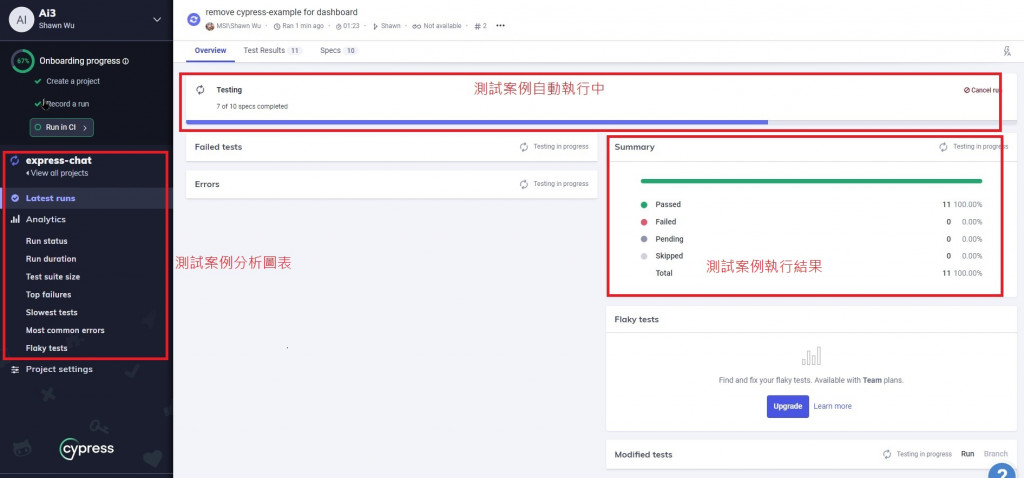This screenshot has height=478, width=1024.
Task: Open the Analytics section
Action: pyautogui.click(x=46, y=219)
